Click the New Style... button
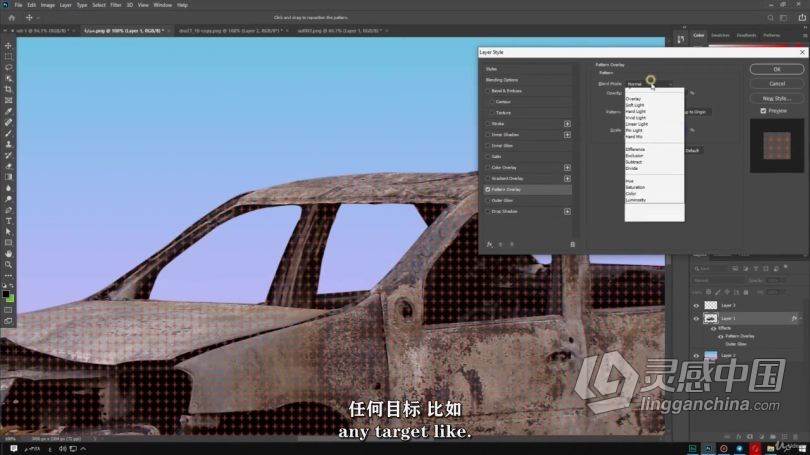 coord(776,98)
